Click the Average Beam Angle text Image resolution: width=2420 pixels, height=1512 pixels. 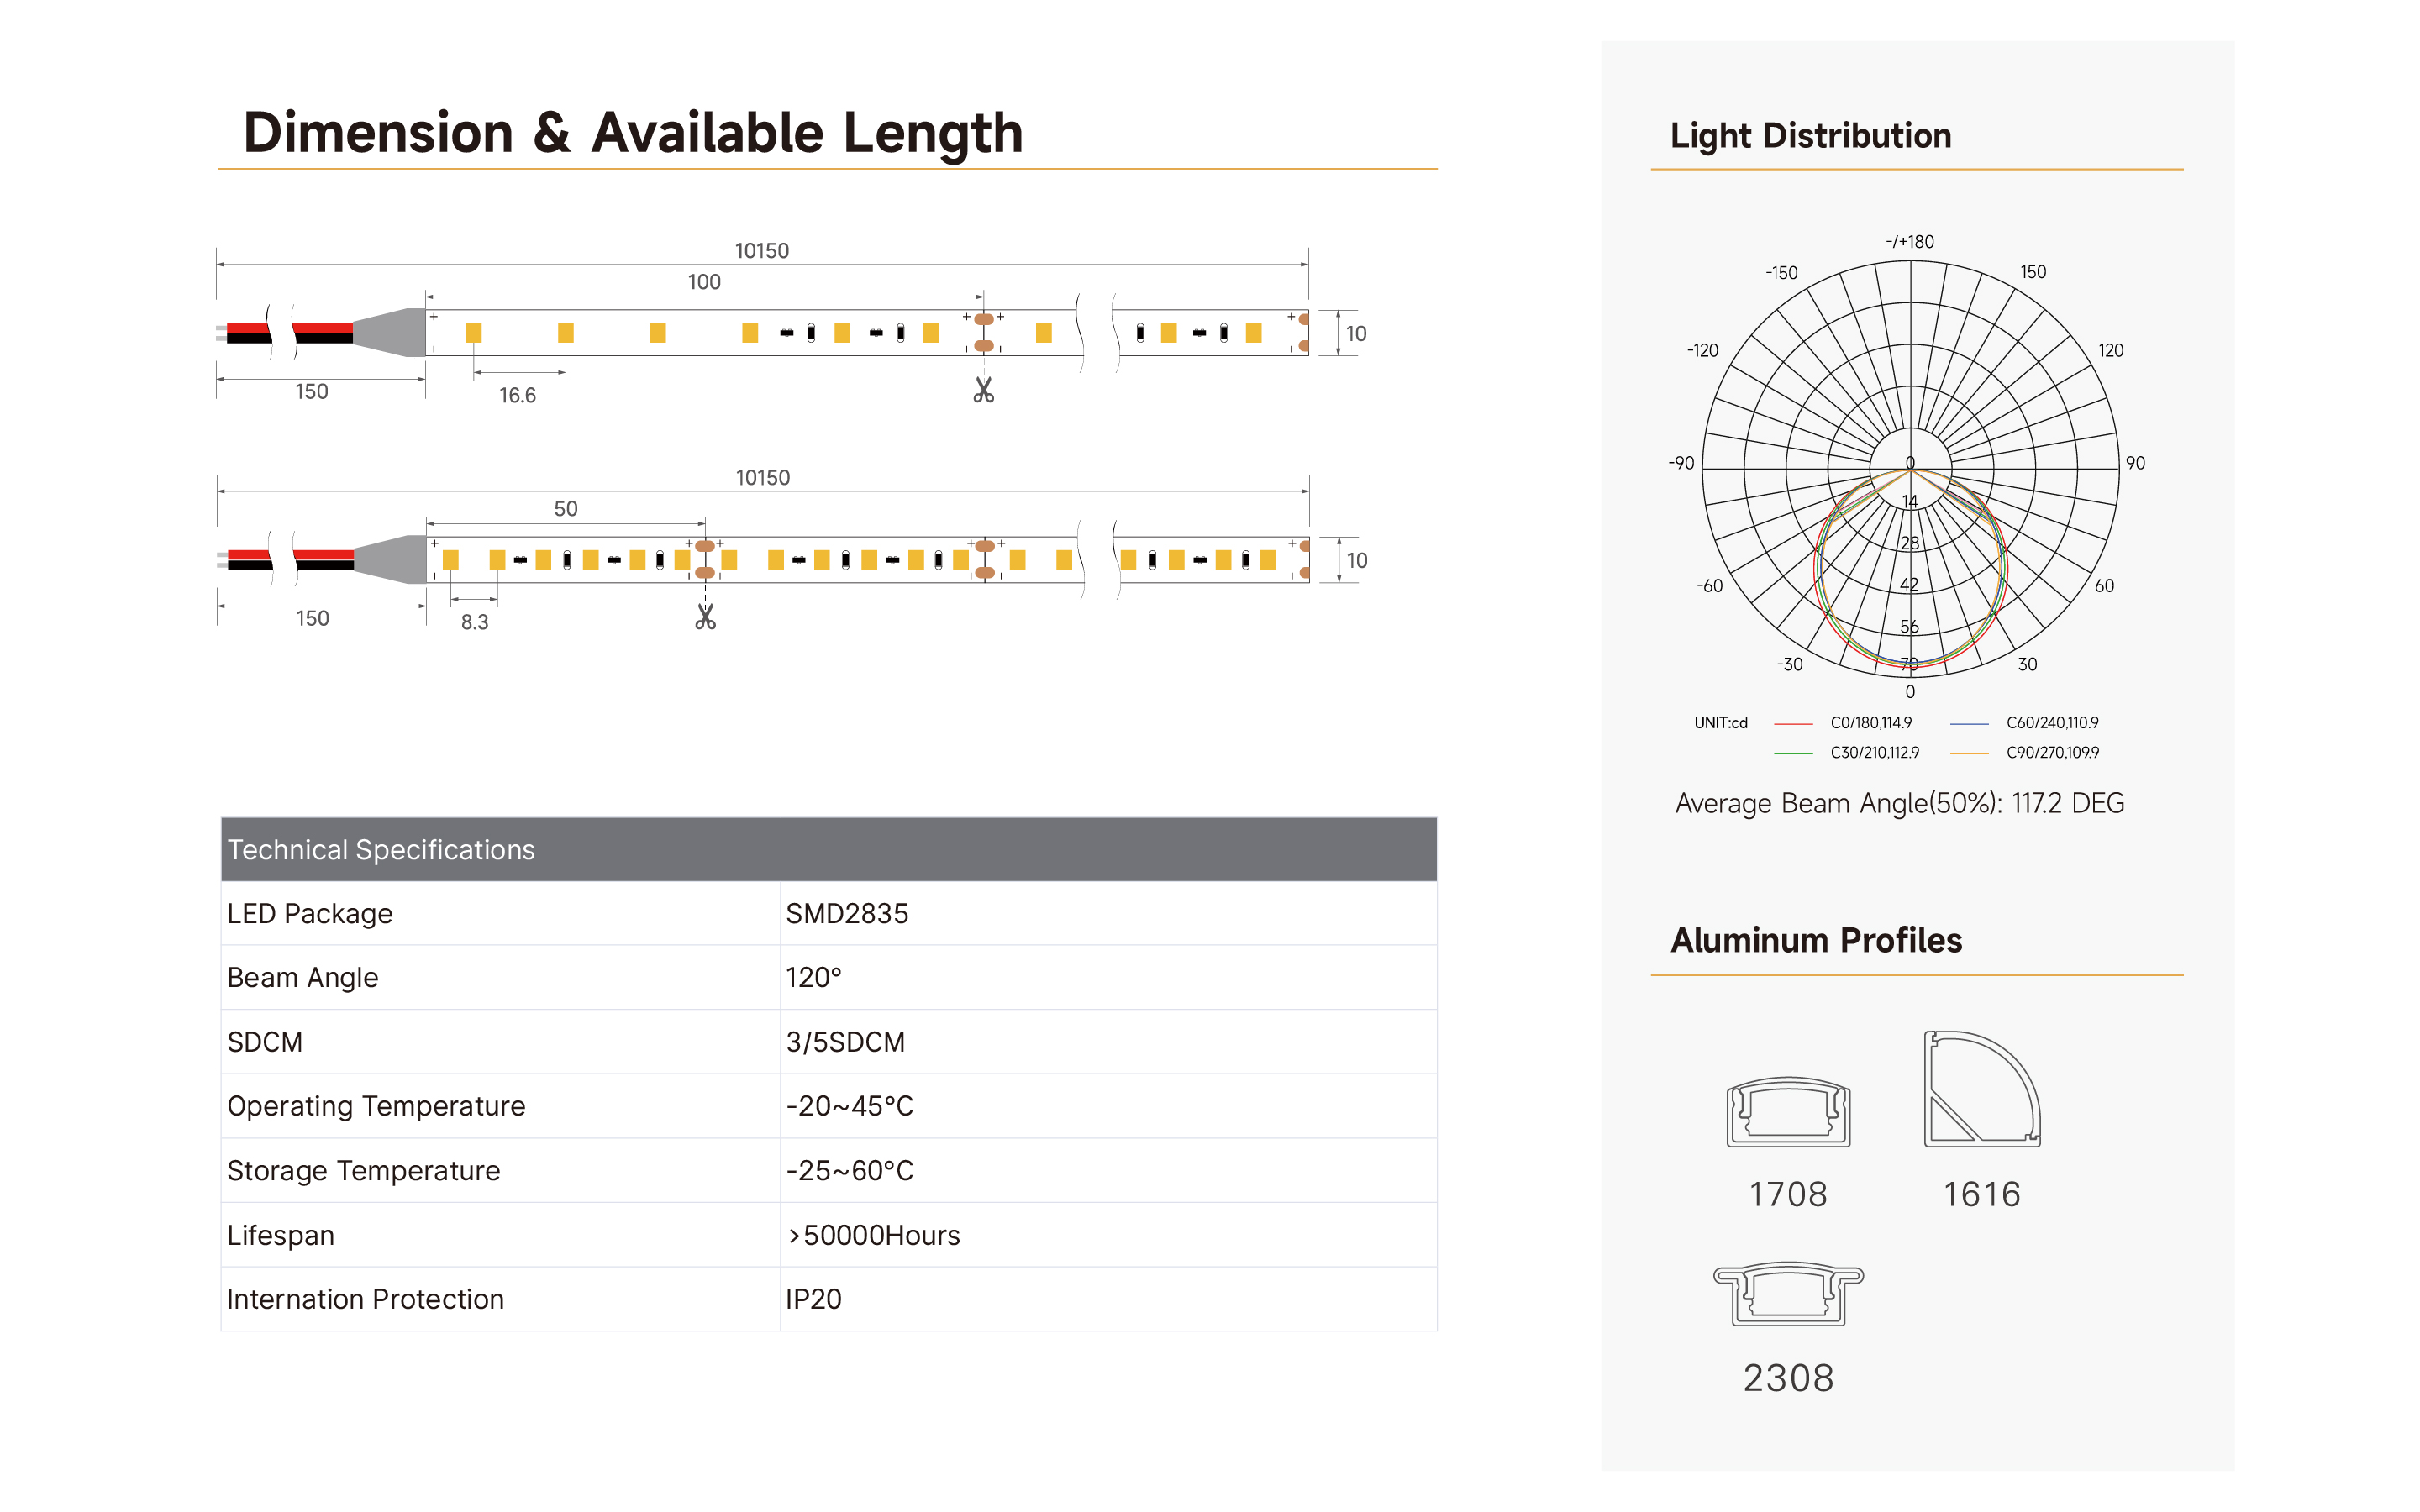point(1899,803)
